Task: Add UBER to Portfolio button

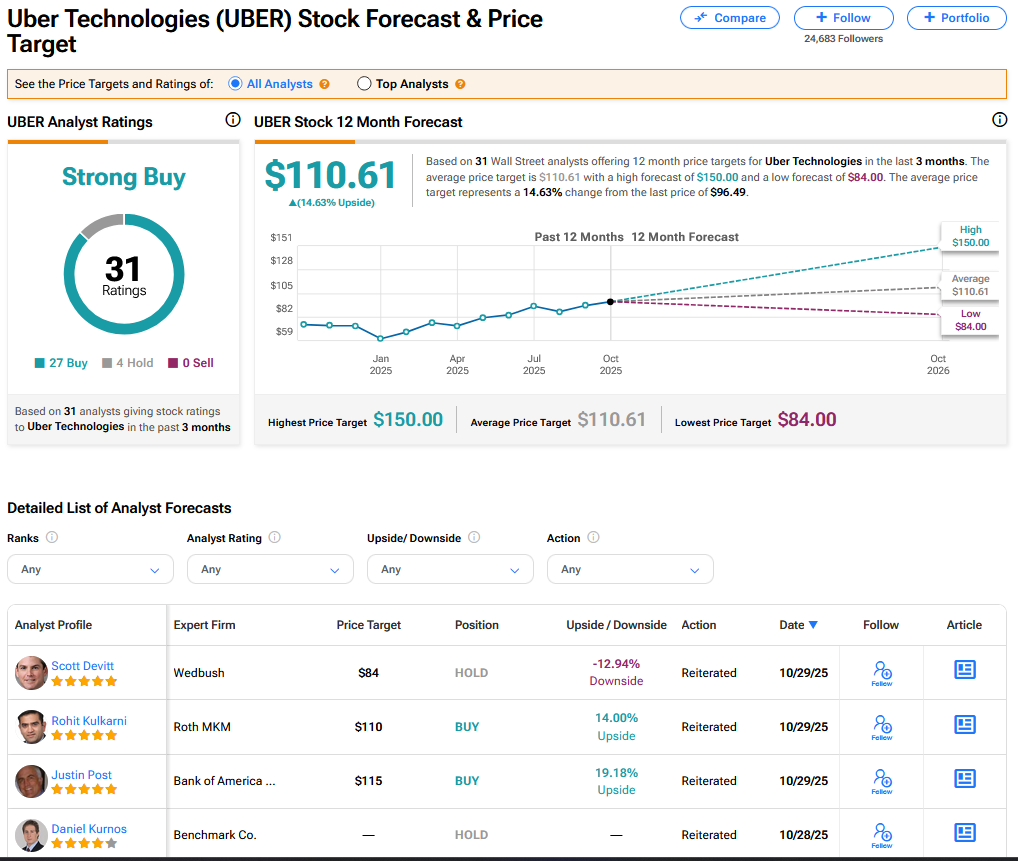Action: coord(957,18)
